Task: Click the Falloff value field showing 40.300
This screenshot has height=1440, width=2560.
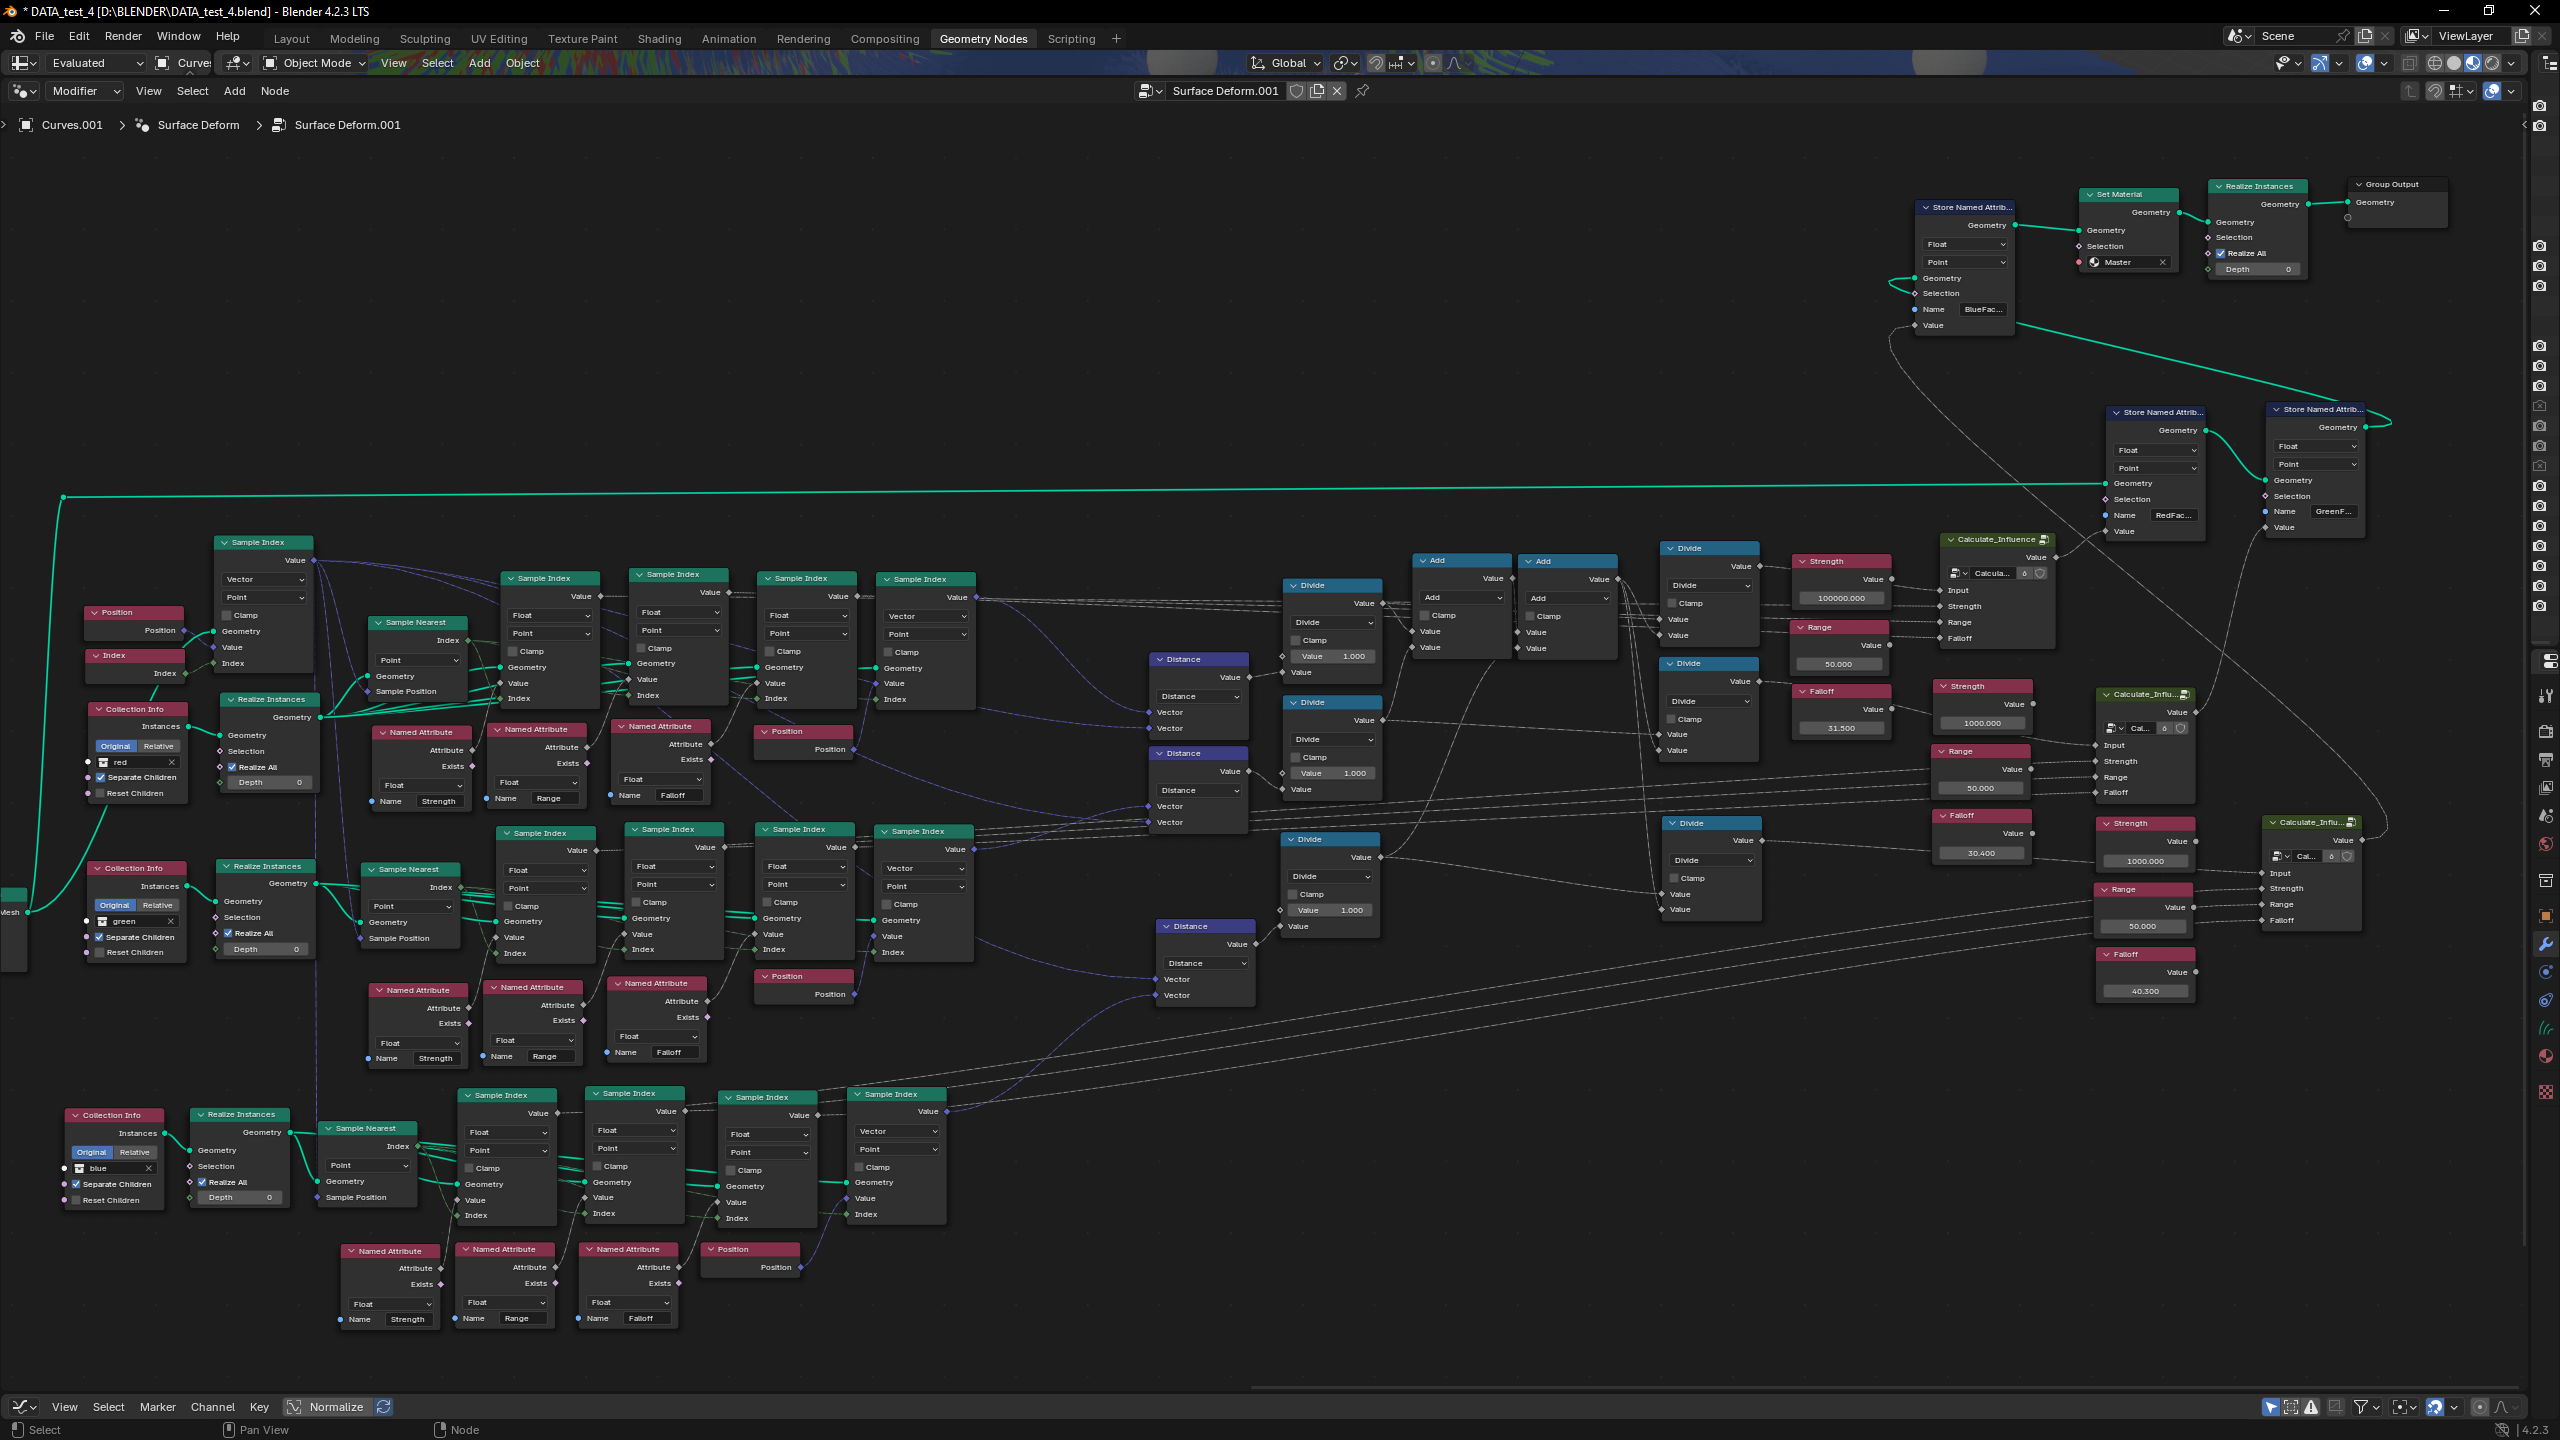Action: click(x=2145, y=991)
